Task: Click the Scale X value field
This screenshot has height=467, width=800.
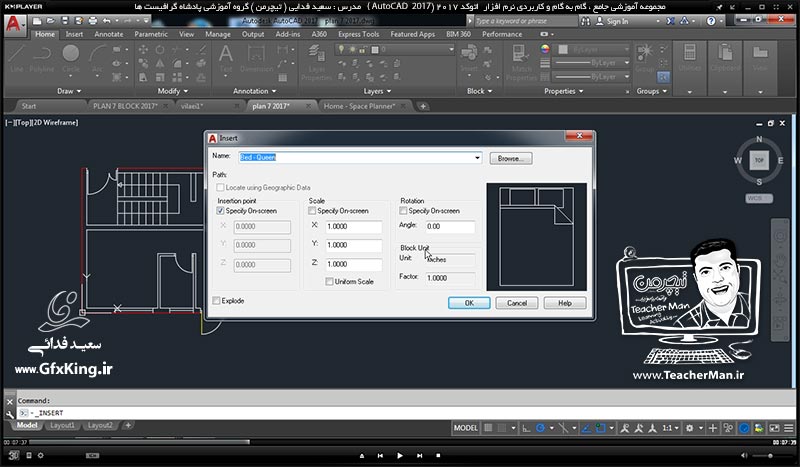Action: coord(354,227)
